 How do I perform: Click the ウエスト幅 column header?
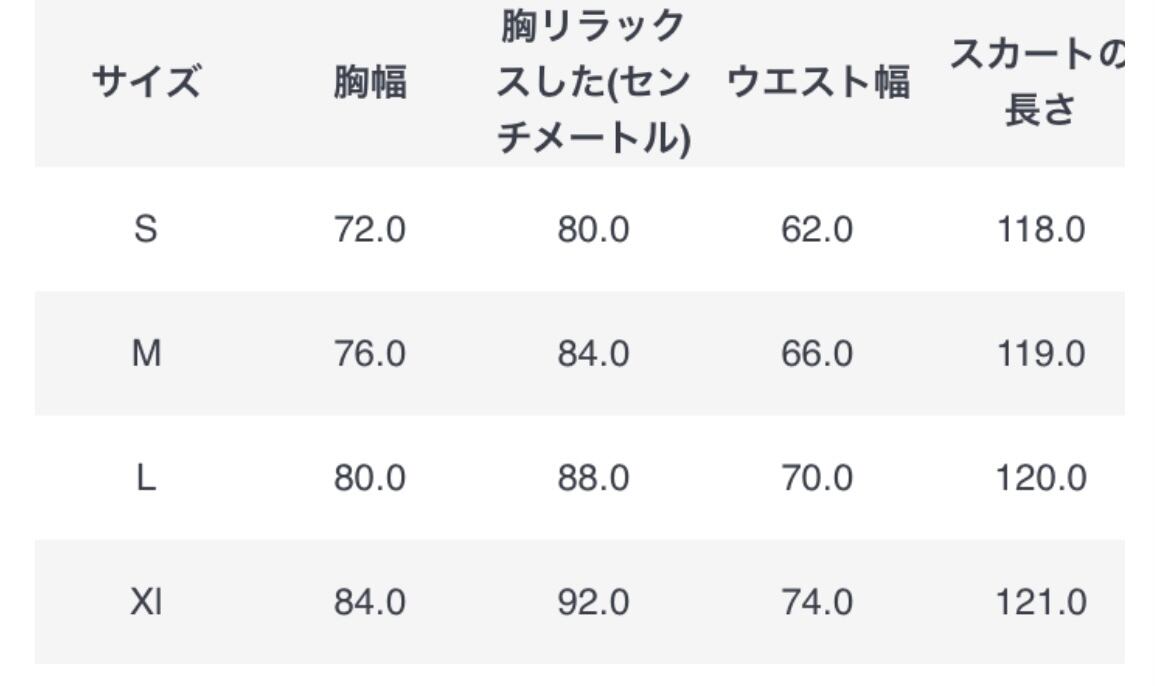pos(817,83)
